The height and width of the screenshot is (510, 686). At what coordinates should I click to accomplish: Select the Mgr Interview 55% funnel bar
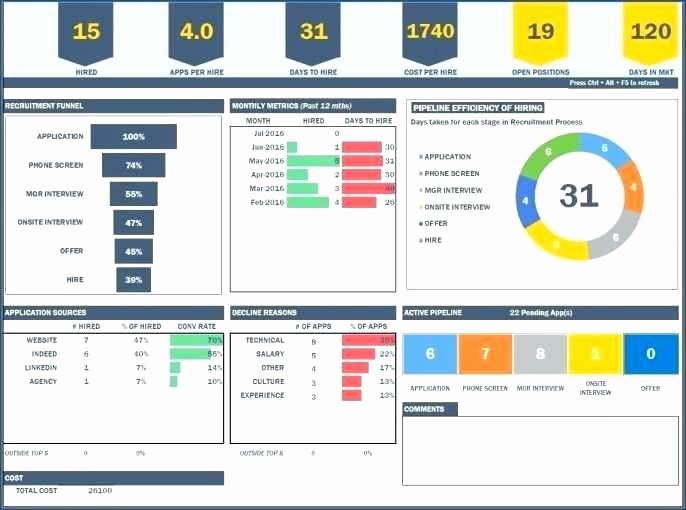point(134,194)
